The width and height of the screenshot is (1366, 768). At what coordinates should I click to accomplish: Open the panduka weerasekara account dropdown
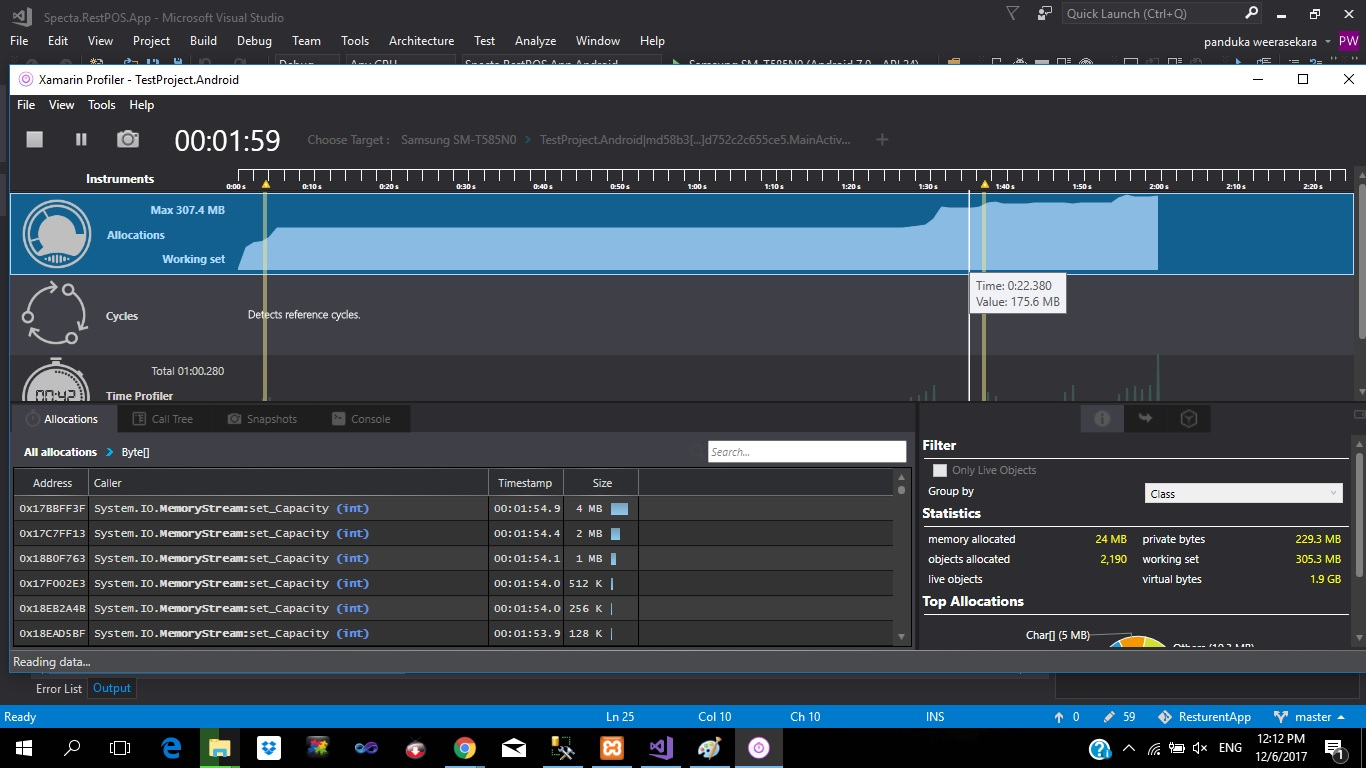tap(1269, 42)
